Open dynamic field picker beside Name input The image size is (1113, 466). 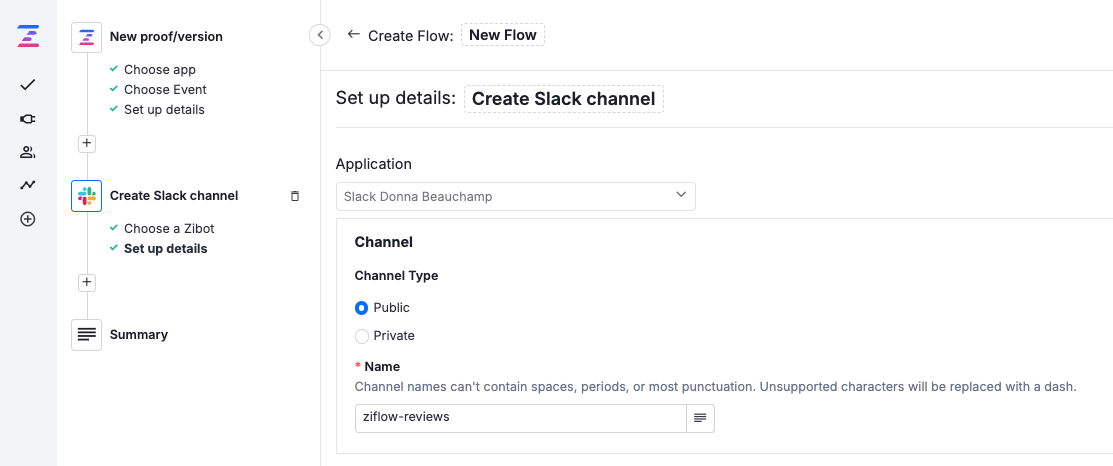pyautogui.click(x=700, y=418)
